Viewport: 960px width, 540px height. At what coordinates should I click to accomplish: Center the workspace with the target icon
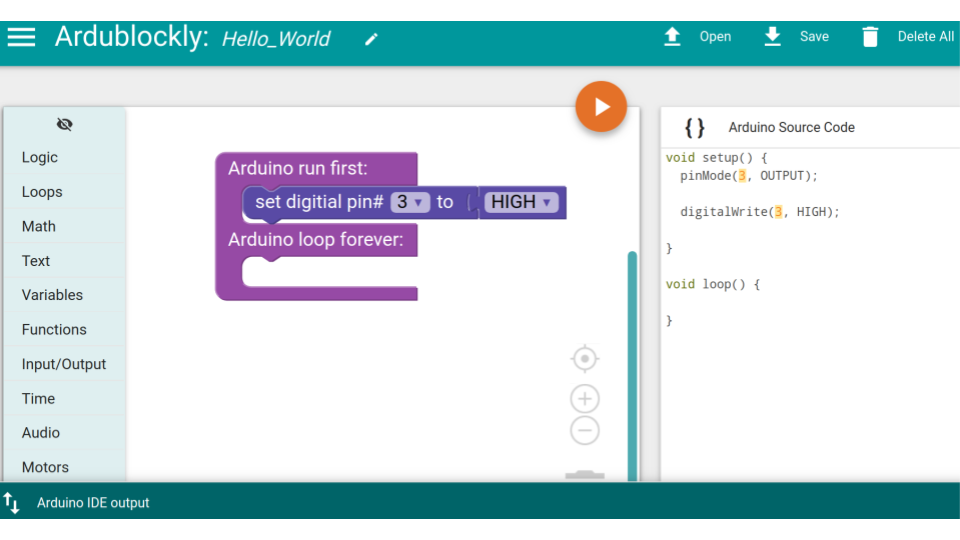(x=585, y=358)
